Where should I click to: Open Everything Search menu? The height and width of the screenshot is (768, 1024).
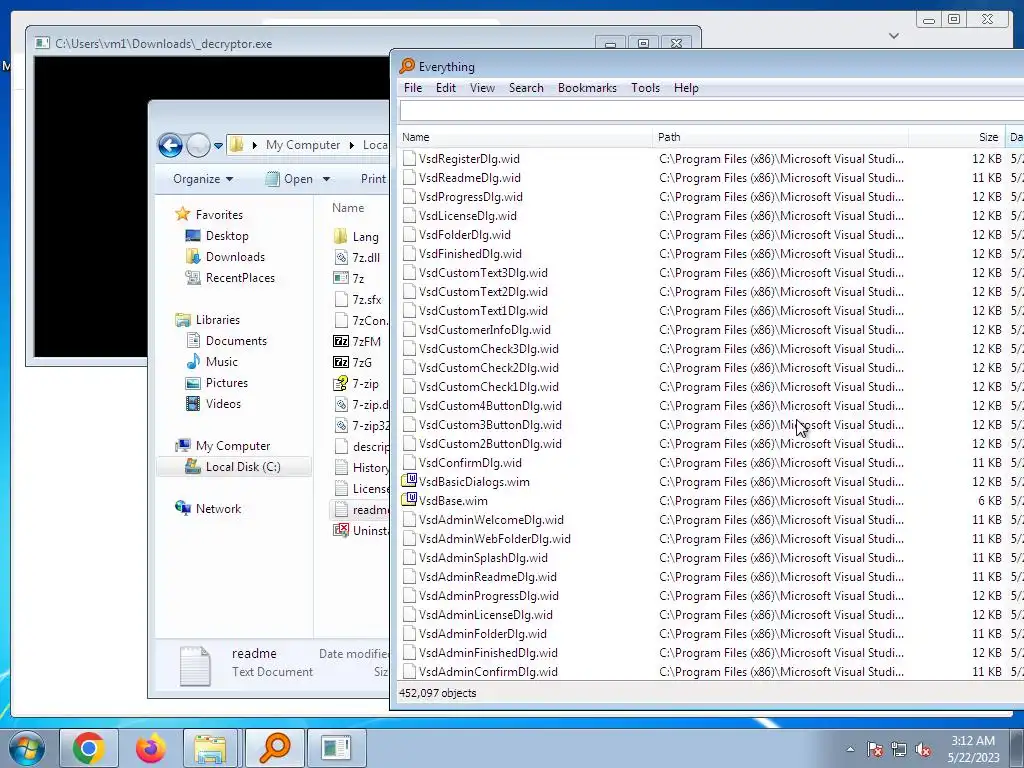(x=526, y=88)
